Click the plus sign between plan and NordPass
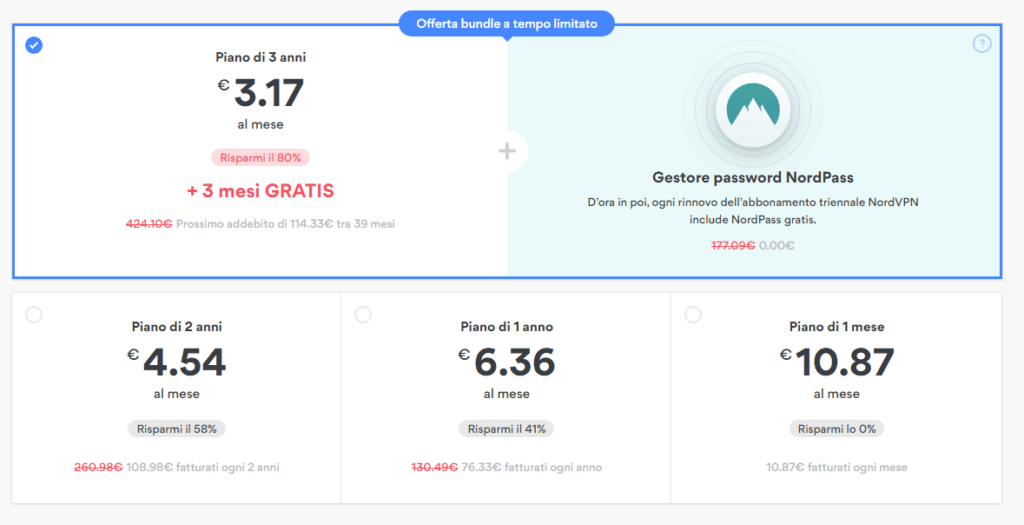 coord(507,151)
